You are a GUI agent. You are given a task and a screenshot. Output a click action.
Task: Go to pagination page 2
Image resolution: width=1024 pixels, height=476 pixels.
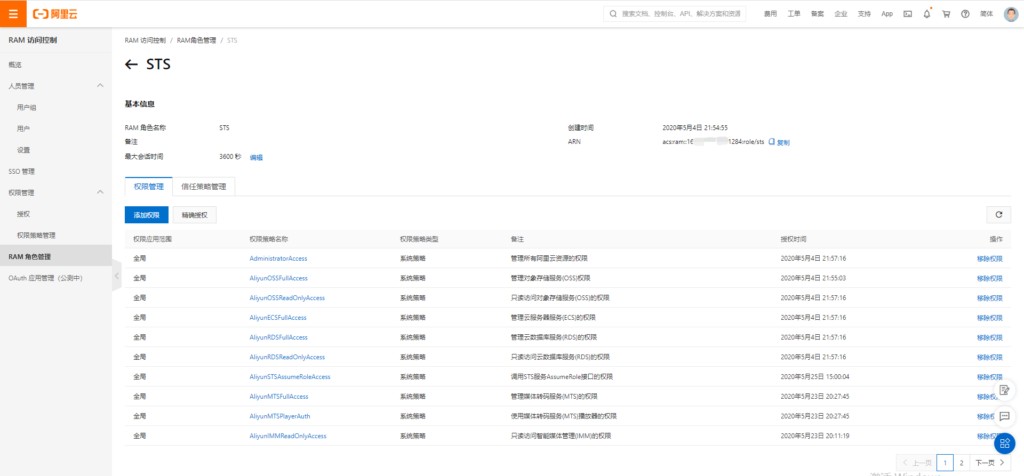click(961, 463)
